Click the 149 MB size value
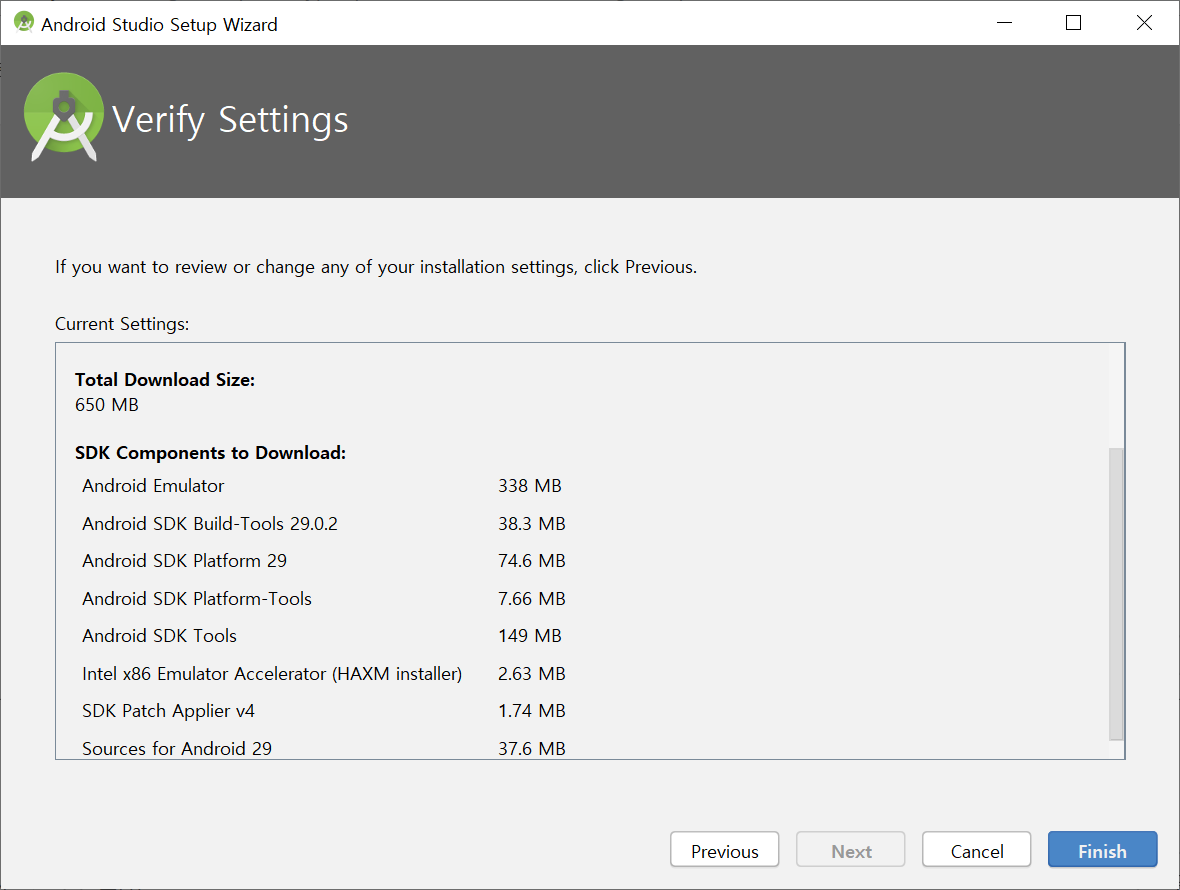Screen dimensions: 1180x890 [530, 636]
